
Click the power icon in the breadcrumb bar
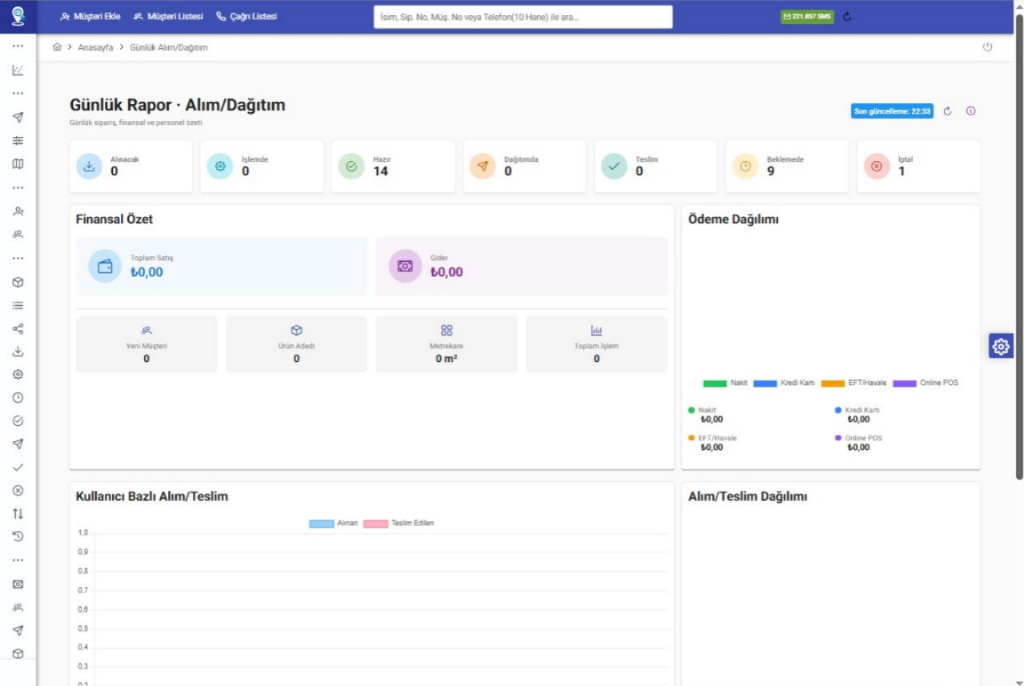(987, 47)
